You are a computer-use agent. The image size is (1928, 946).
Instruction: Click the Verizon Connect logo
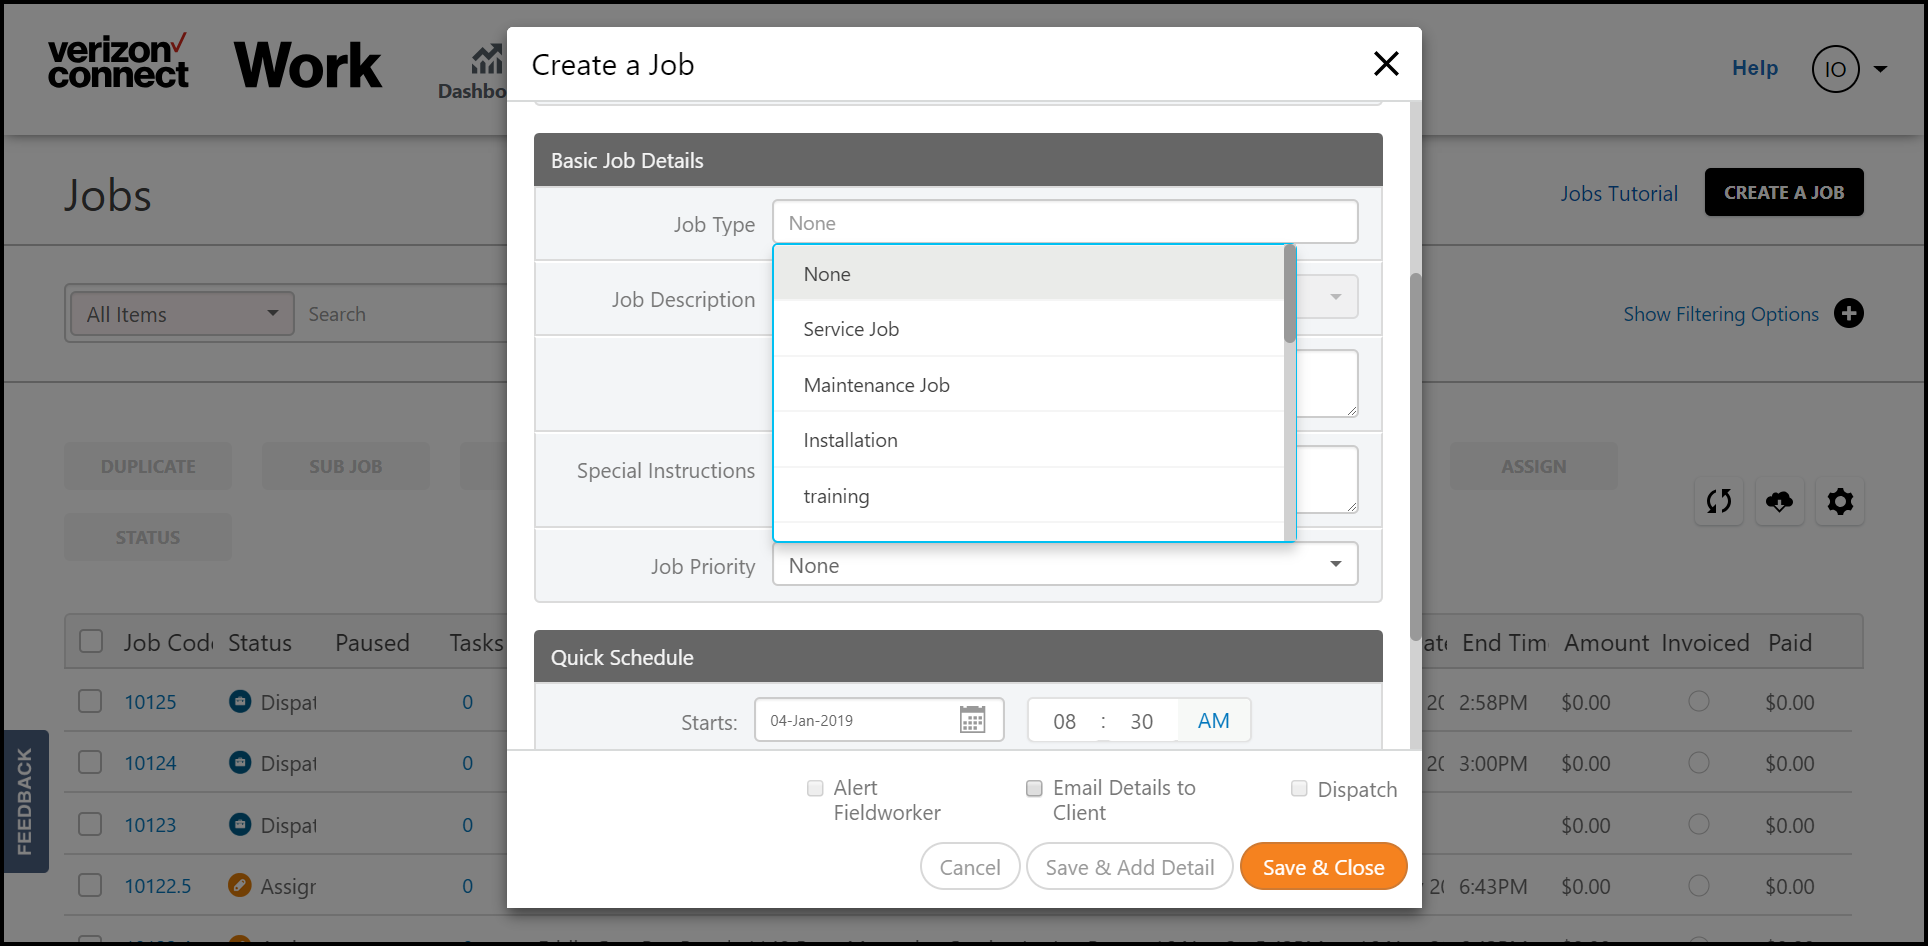(118, 62)
